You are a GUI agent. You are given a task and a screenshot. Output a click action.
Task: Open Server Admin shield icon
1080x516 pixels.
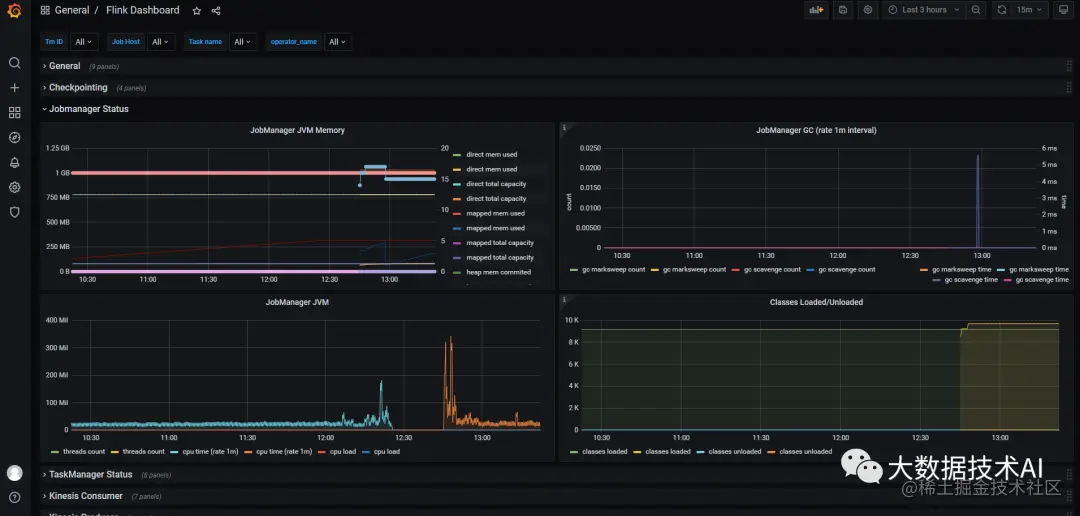(x=14, y=212)
